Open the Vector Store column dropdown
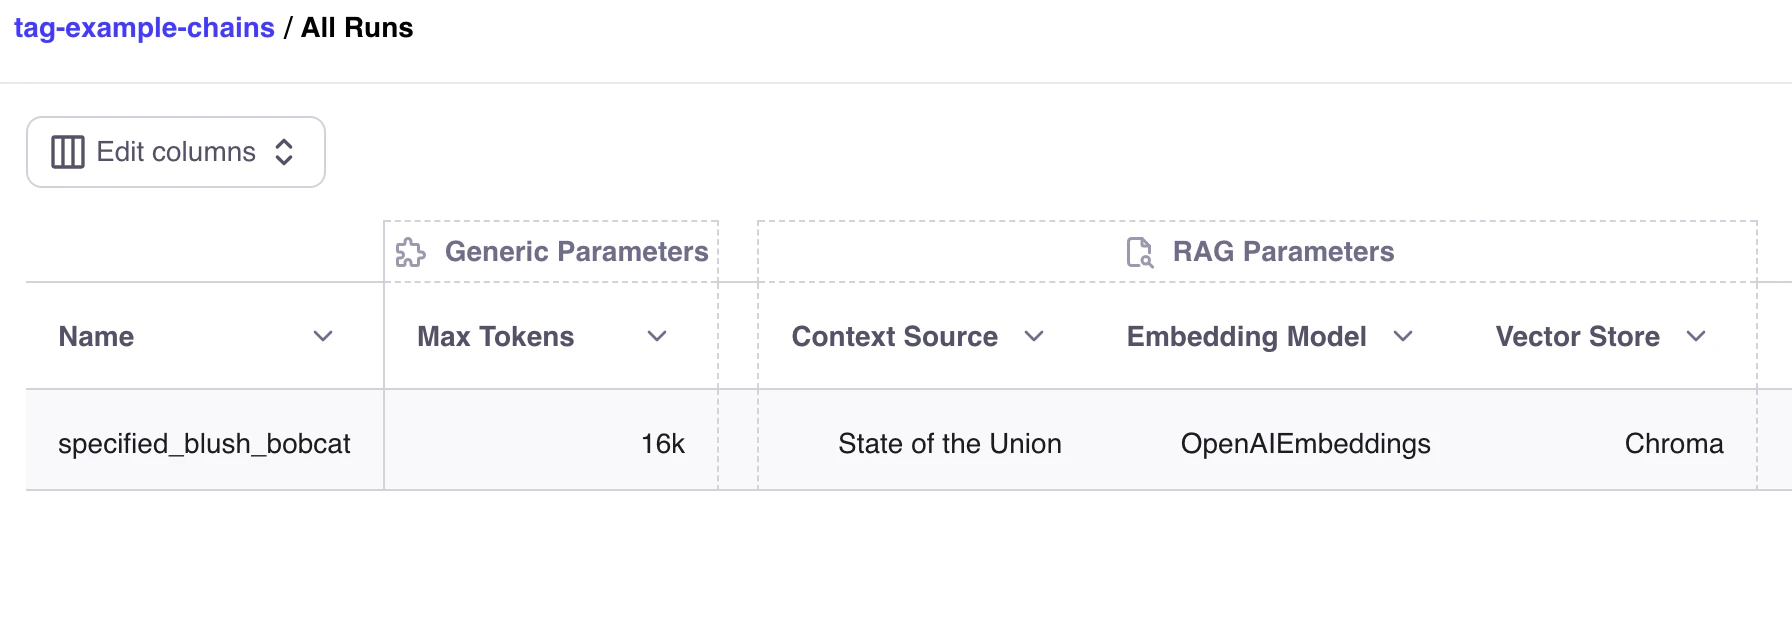The width and height of the screenshot is (1792, 640). (1695, 337)
